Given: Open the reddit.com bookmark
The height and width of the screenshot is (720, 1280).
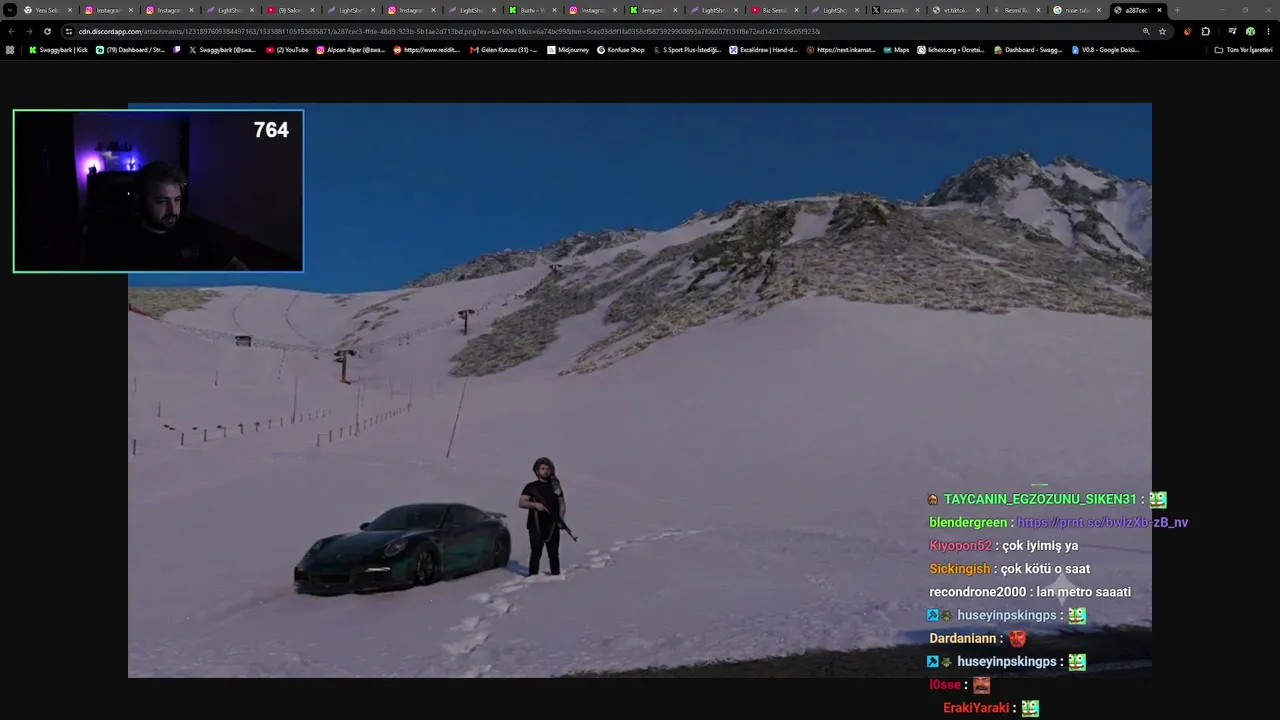Looking at the screenshot, I should tap(427, 49).
